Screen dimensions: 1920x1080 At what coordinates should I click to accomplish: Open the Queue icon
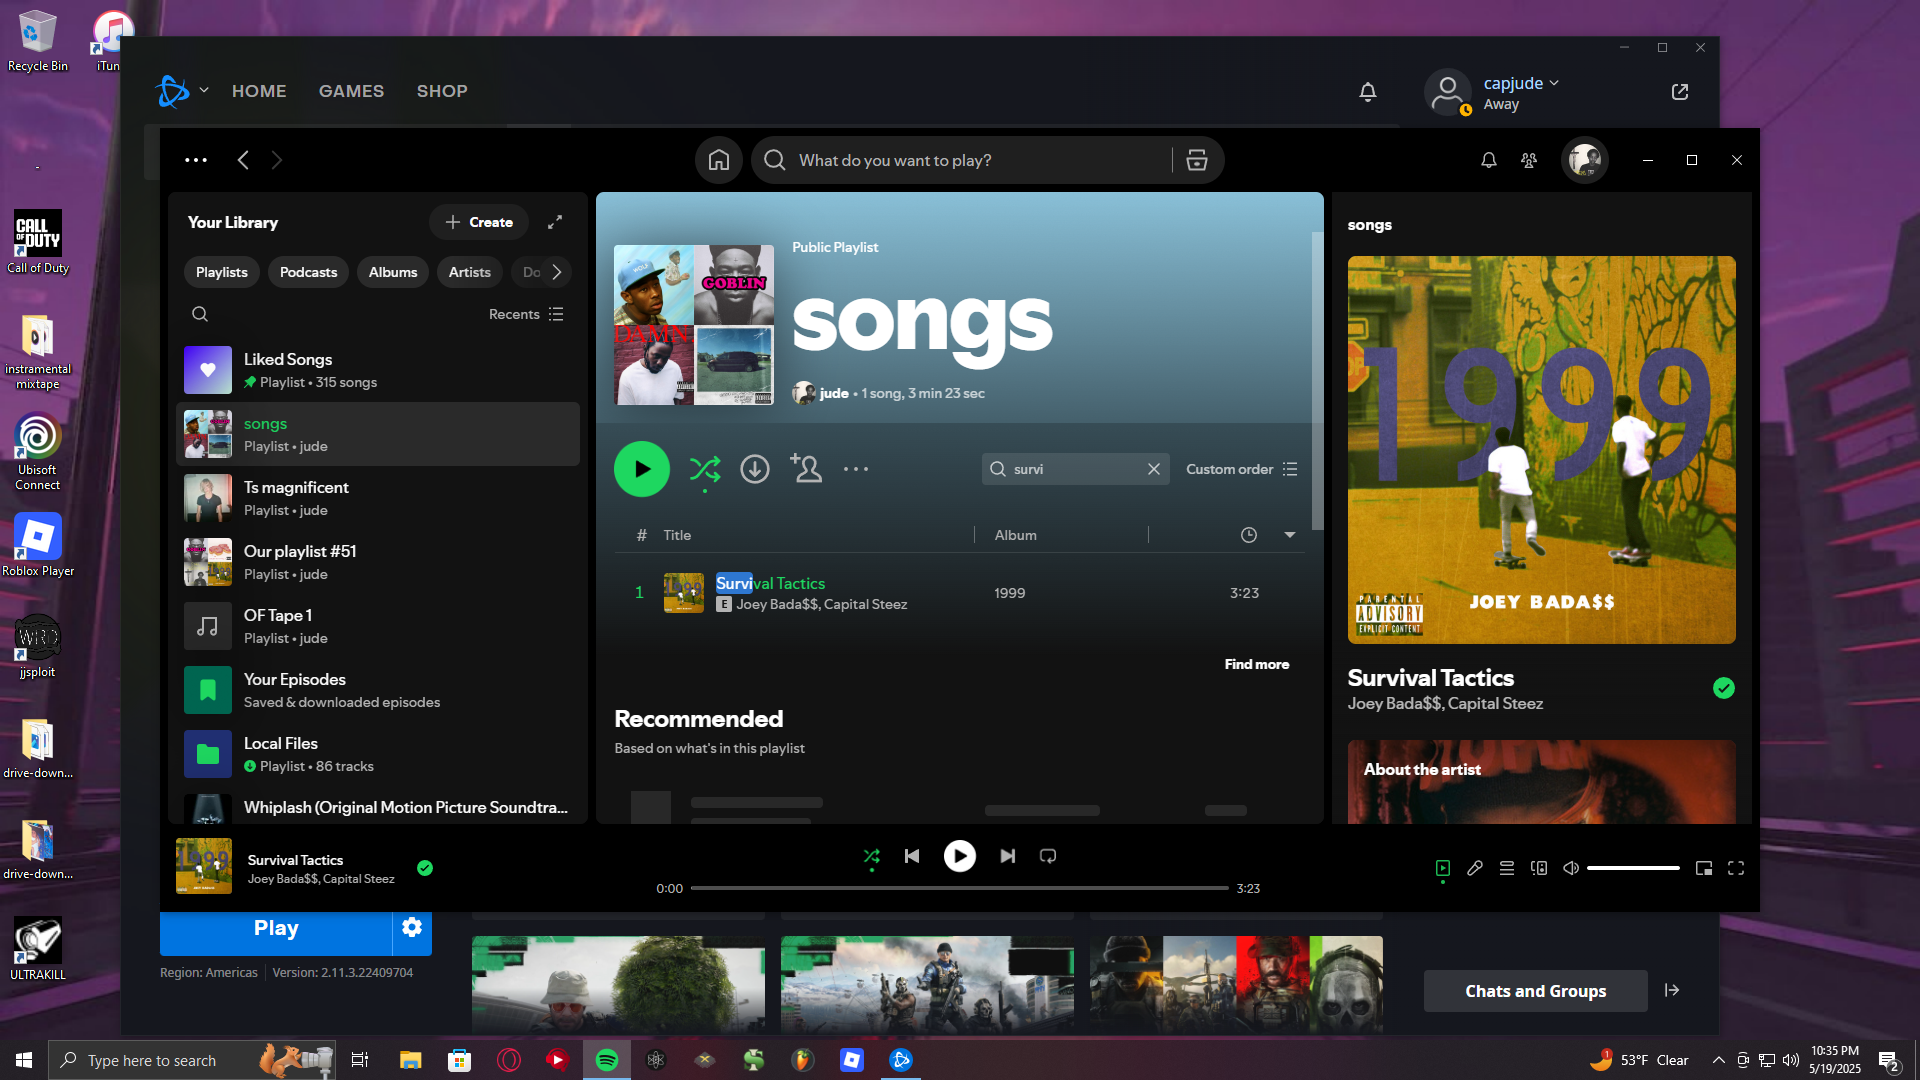click(x=1507, y=868)
